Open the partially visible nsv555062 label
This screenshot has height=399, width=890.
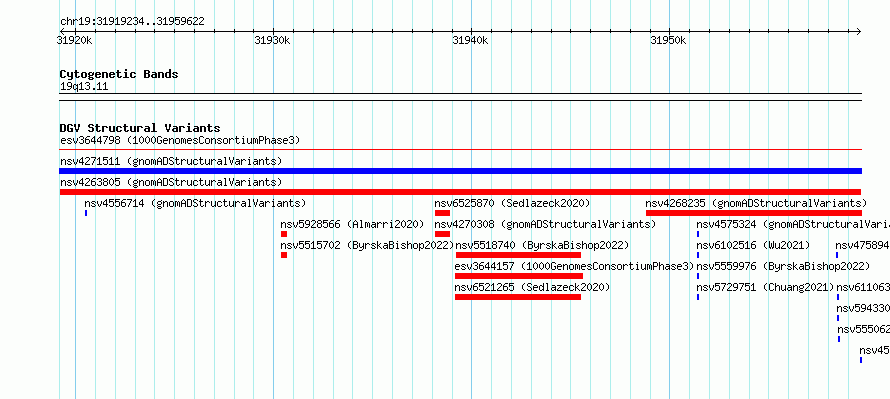point(863,329)
